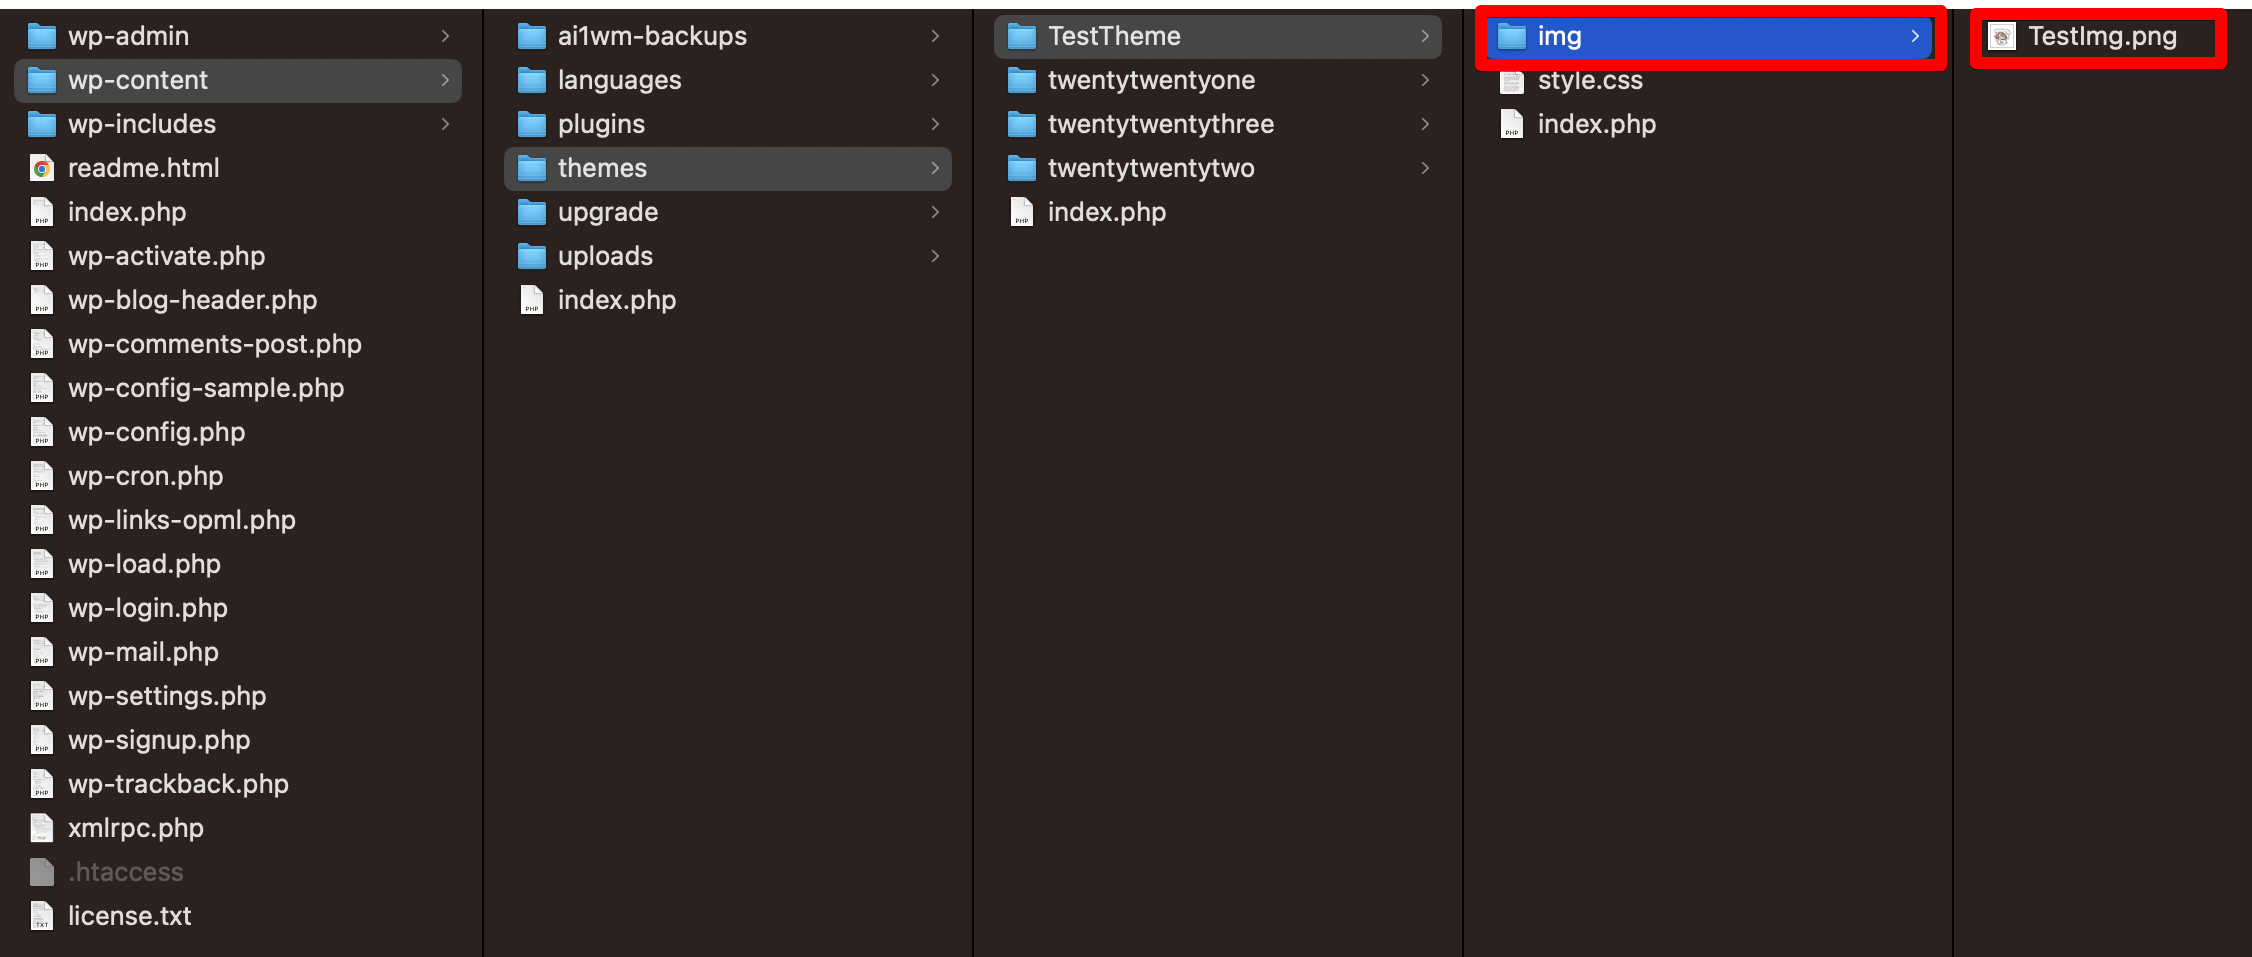The height and width of the screenshot is (957, 2252).
Task: Expand the languages folder chevron
Action: [935, 80]
